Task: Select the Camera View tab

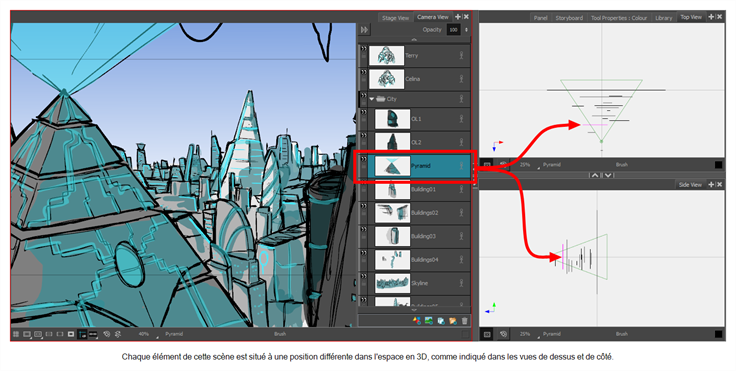Action: click(433, 17)
